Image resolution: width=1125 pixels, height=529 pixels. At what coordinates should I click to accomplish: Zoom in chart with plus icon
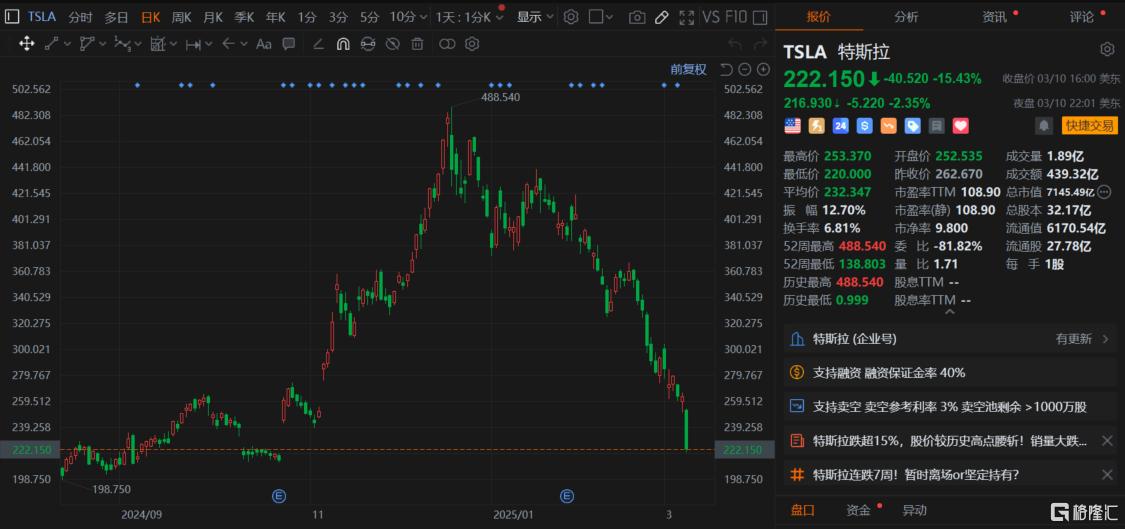763,70
